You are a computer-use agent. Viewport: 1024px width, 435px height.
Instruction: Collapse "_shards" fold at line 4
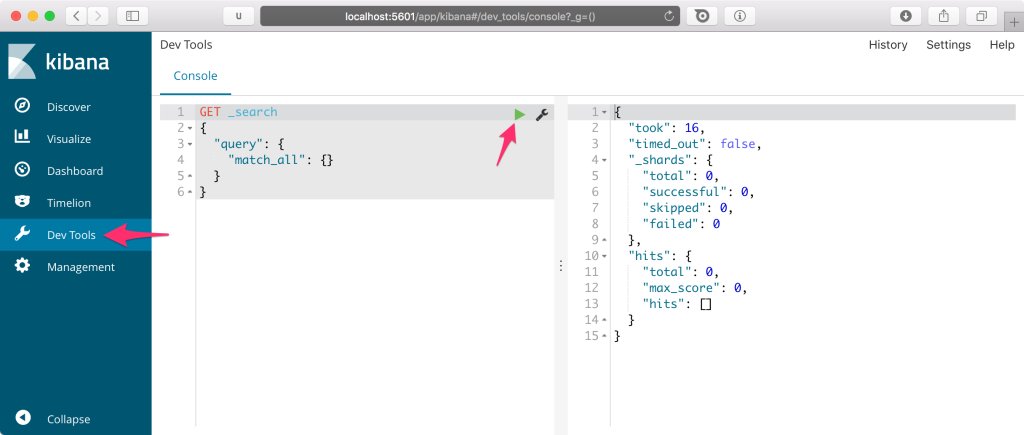click(604, 160)
